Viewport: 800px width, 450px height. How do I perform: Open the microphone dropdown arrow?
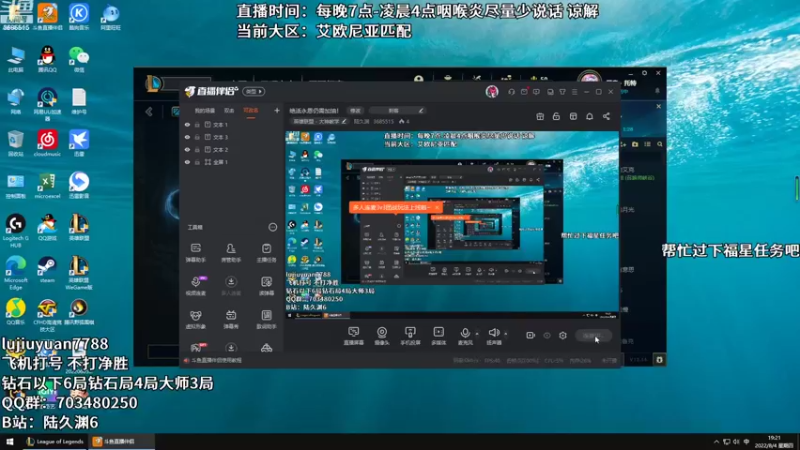pyautogui.click(x=477, y=334)
